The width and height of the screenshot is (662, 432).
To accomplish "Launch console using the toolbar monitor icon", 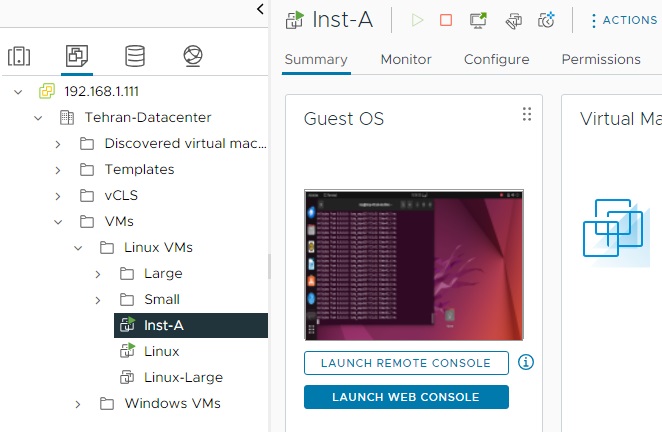I will [x=478, y=20].
